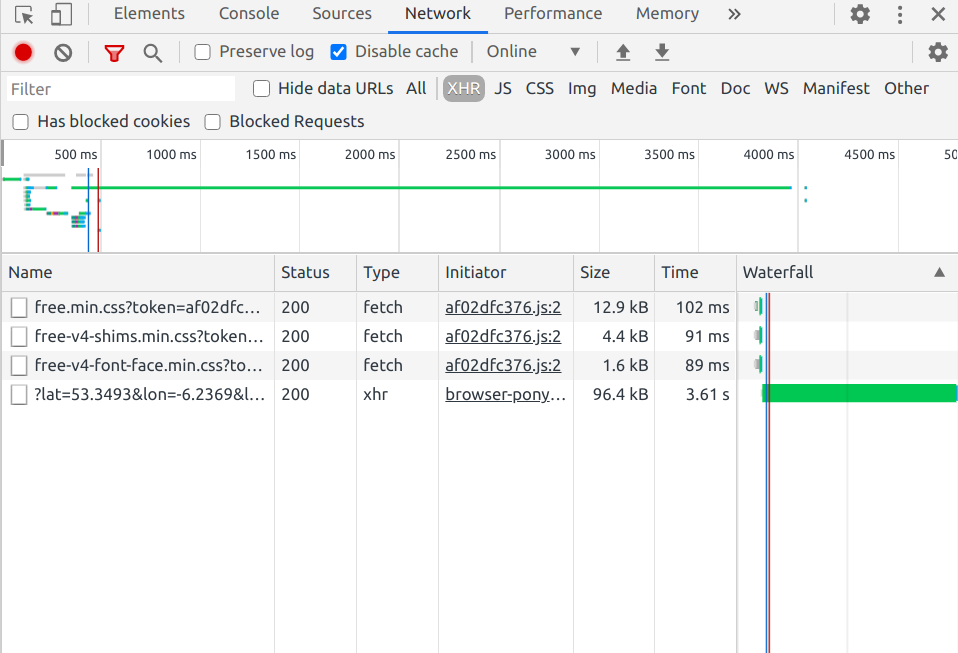This screenshot has height=653, width=958.
Task: Open Network panel settings gear
Action: [x=937, y=53]
